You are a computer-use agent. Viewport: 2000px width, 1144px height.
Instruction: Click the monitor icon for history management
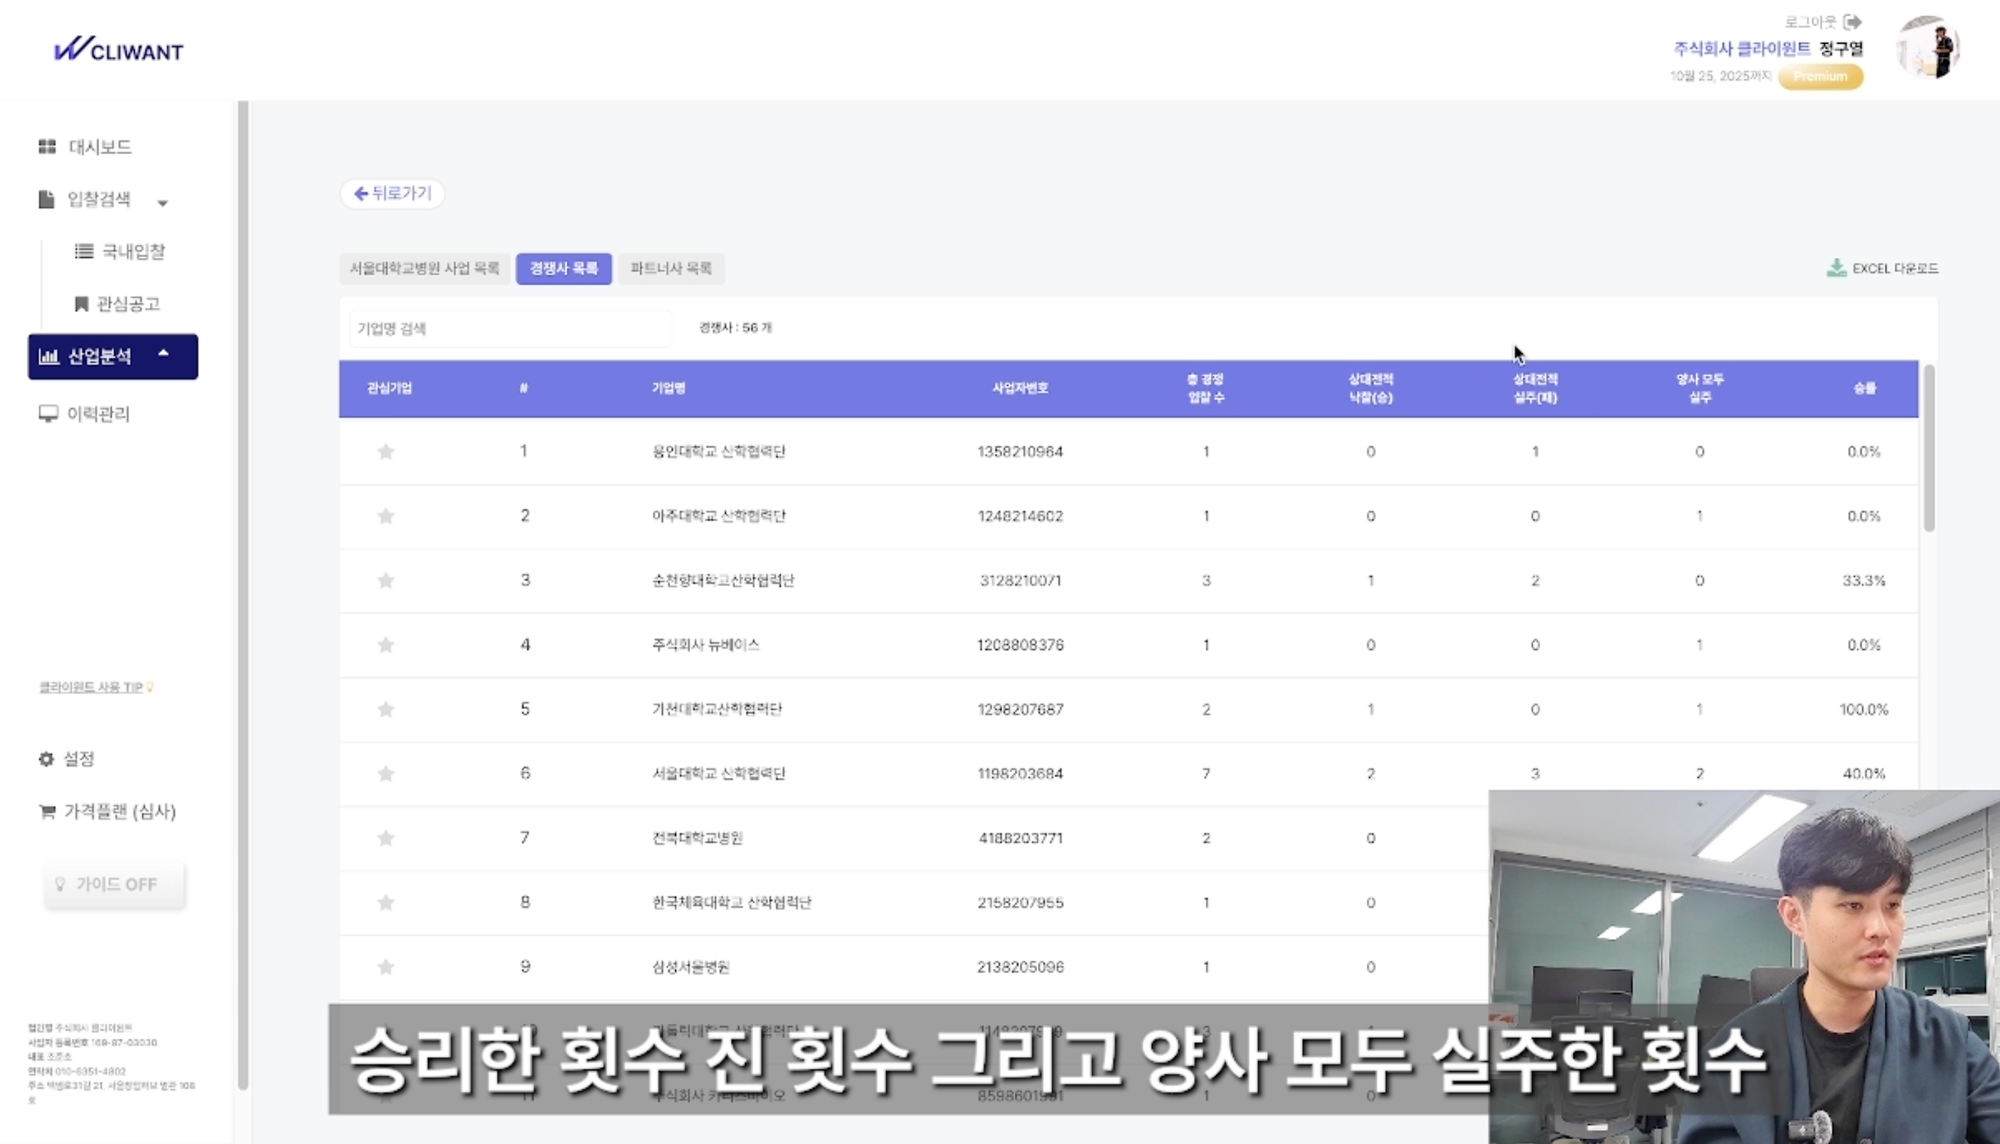[x=47, y=414]
